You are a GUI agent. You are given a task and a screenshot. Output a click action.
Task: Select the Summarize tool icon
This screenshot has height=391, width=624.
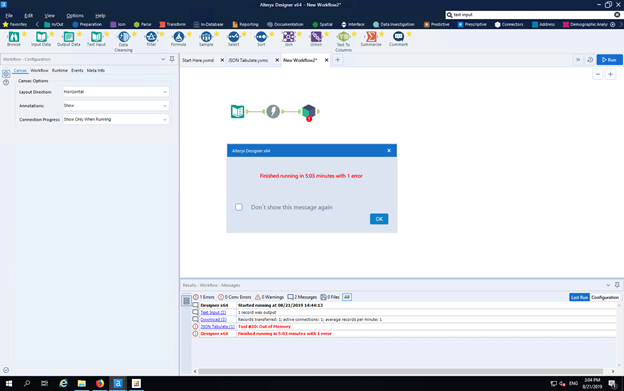pyautogui.click(x=370, y=37)
